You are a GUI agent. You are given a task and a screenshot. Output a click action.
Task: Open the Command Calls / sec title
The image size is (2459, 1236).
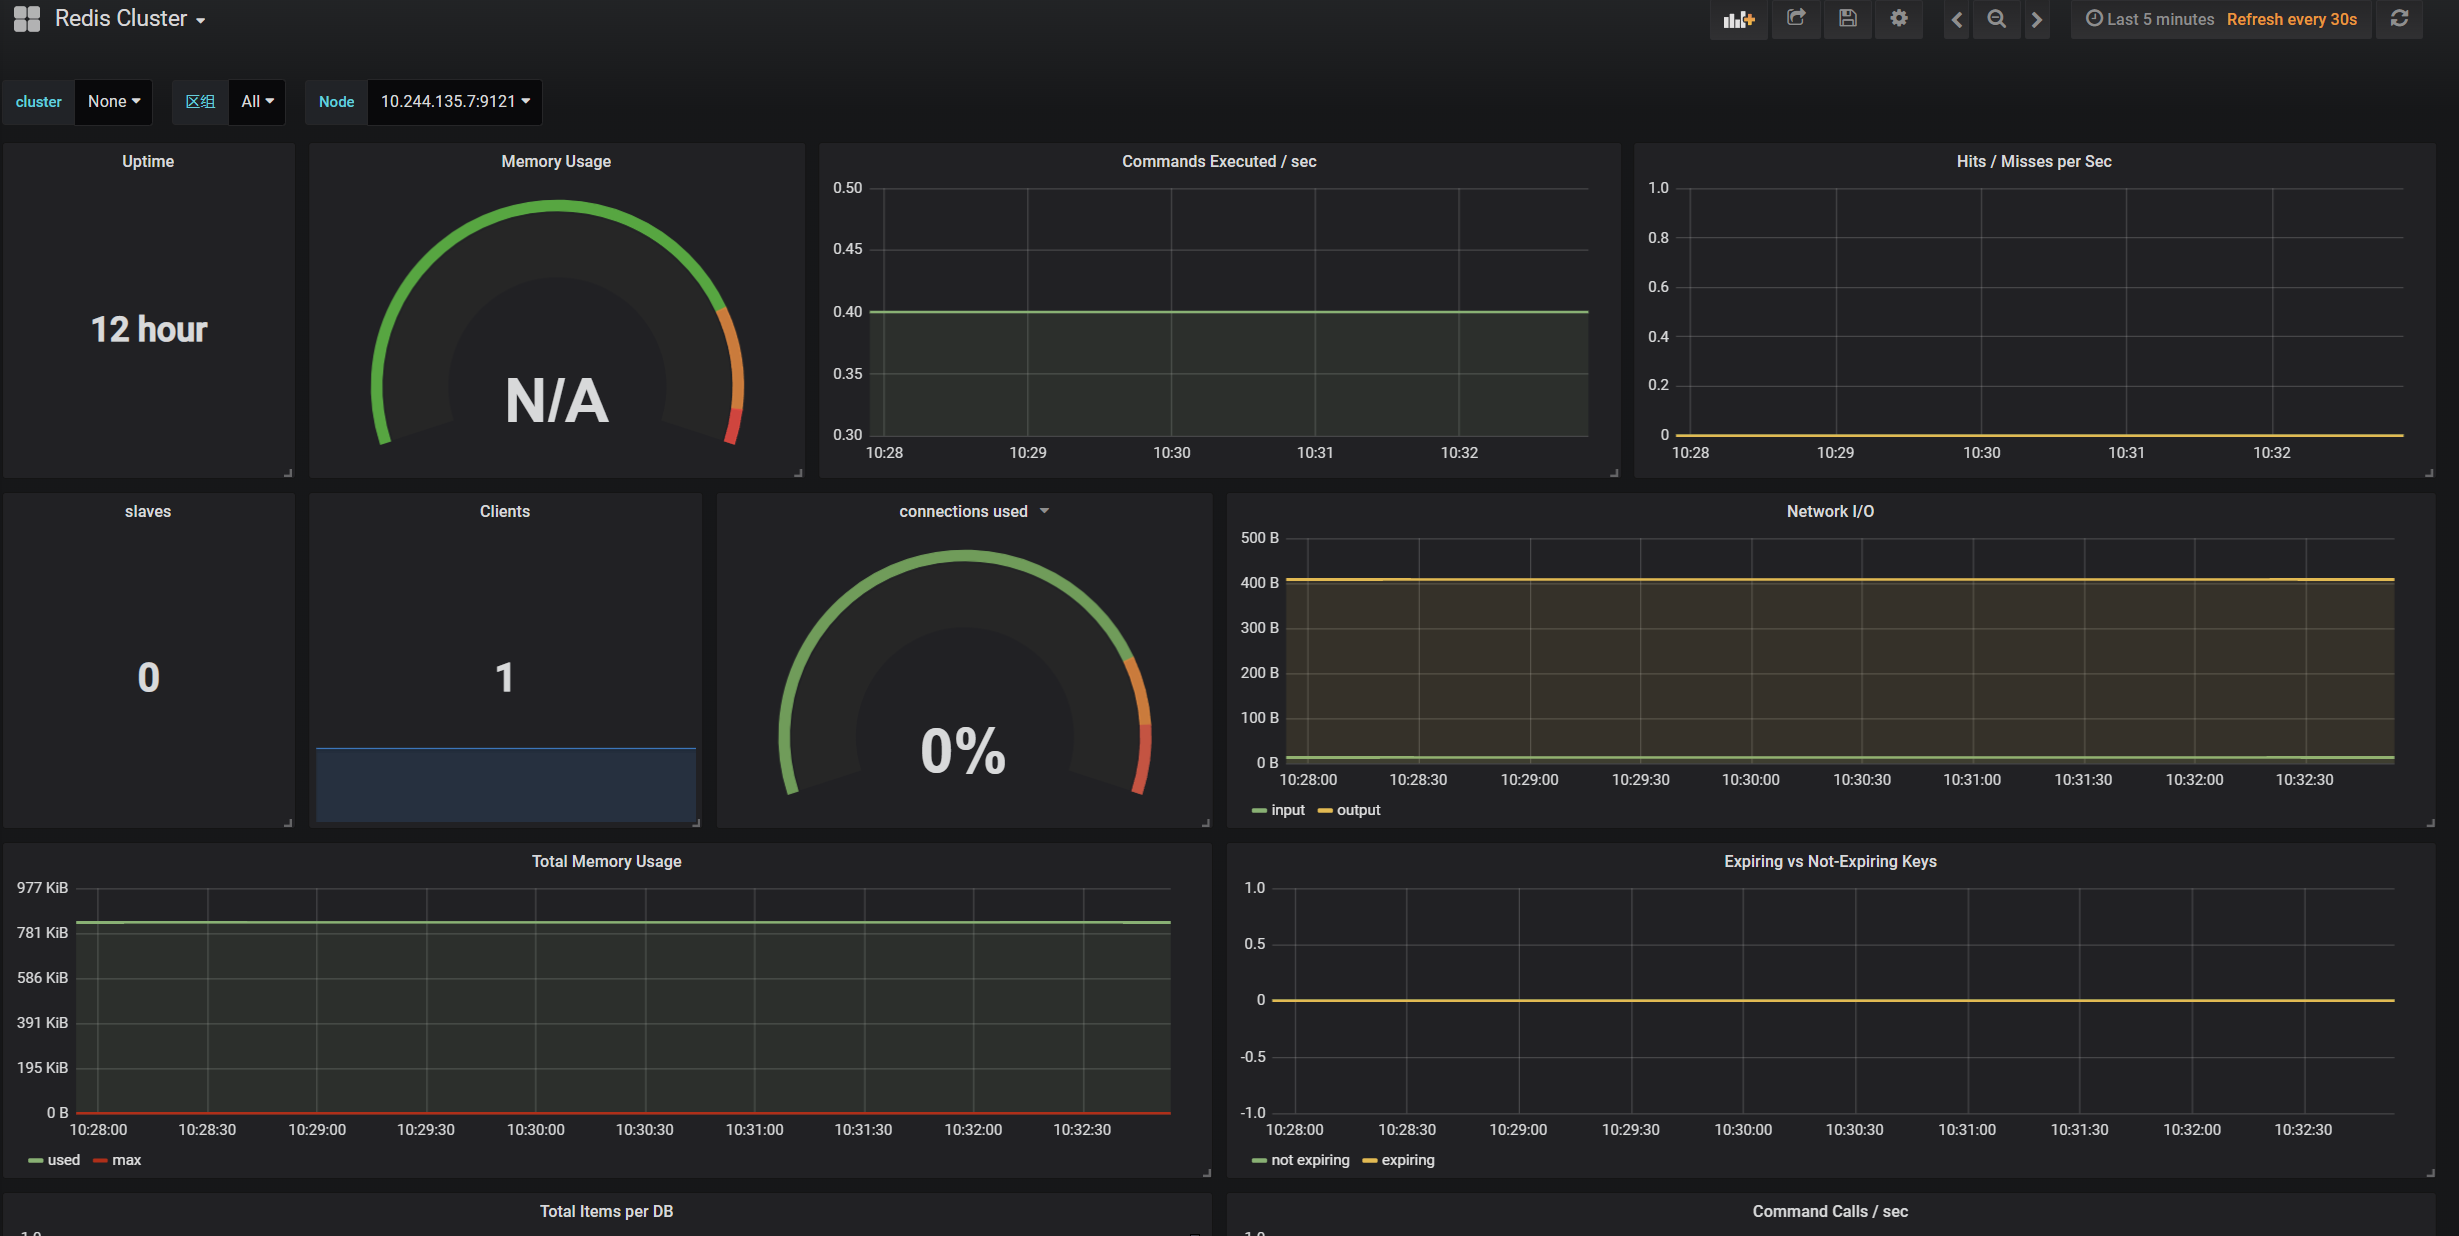click(x=1830, y=1212)
